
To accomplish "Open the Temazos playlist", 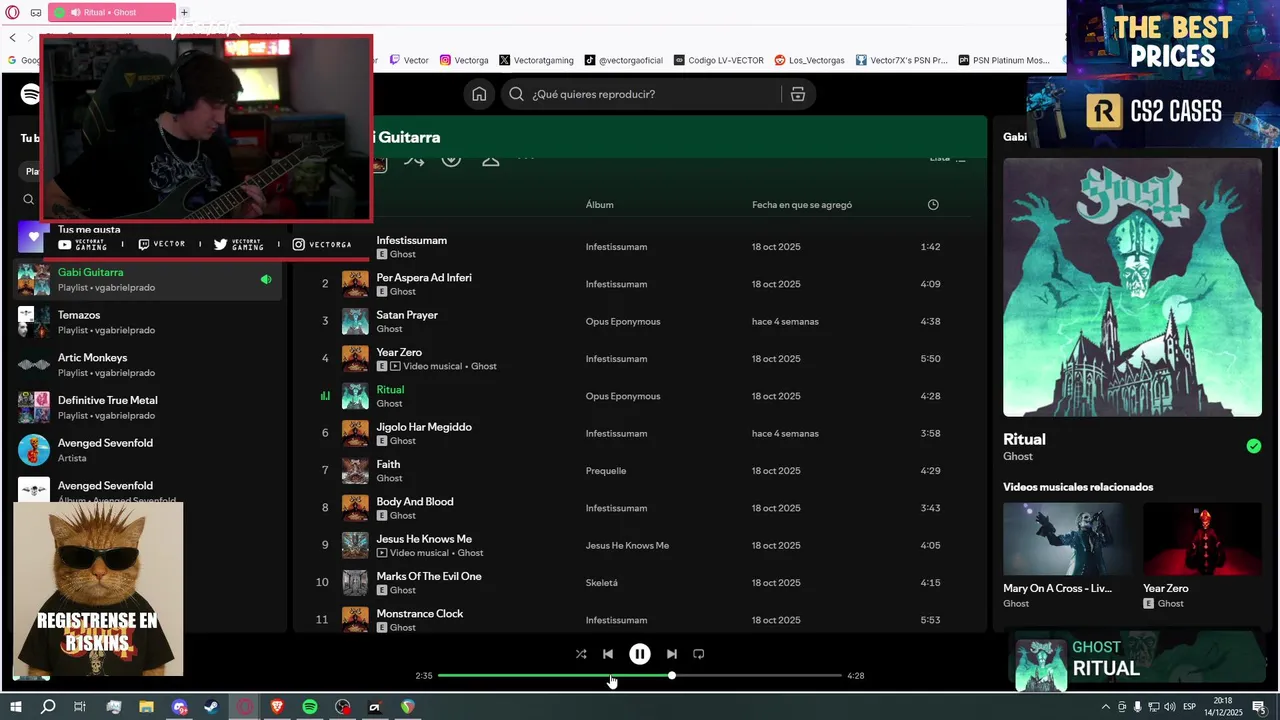I will click(x=147, y=322).
